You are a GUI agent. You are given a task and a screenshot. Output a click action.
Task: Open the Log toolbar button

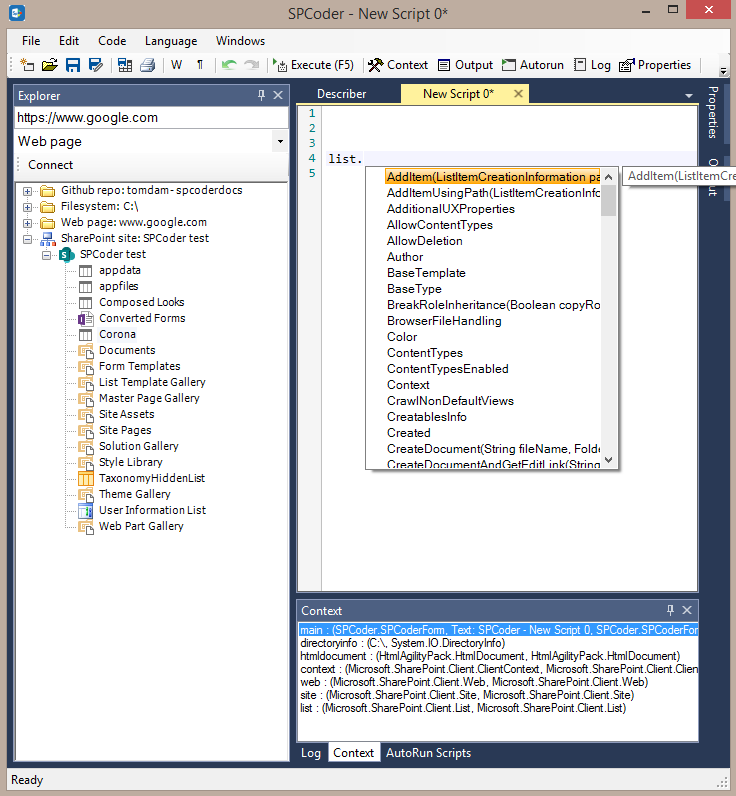click(x=592, y=65)
